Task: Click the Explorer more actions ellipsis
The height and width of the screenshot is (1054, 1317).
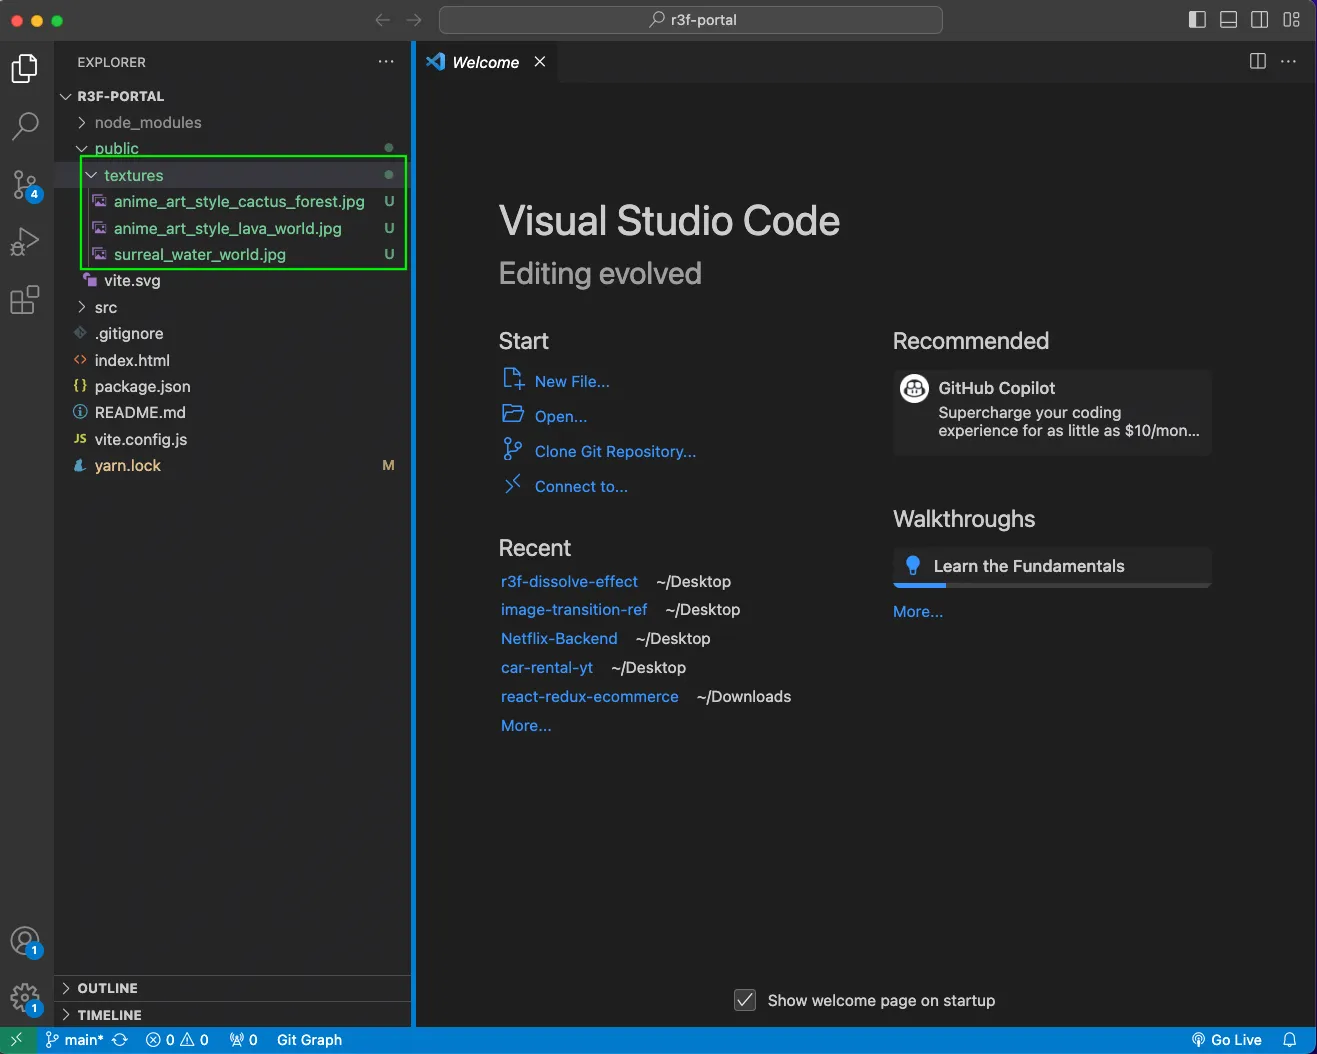Action: tap(386, 62)
